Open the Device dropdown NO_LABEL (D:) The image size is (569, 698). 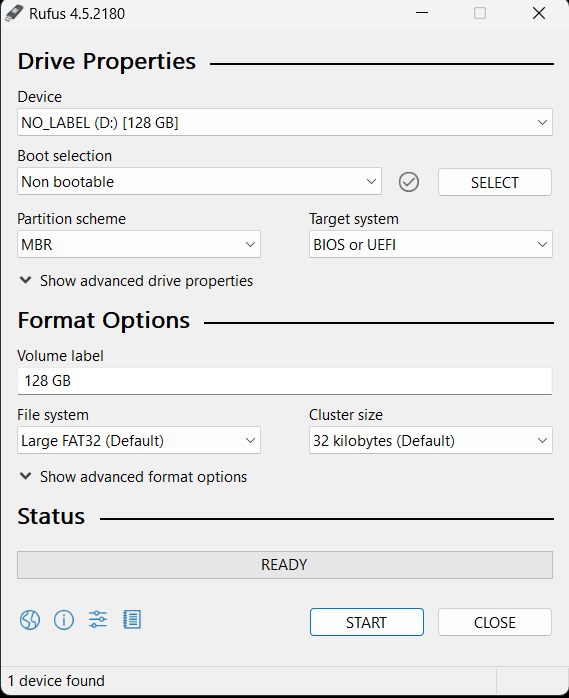tap(285, 122)
